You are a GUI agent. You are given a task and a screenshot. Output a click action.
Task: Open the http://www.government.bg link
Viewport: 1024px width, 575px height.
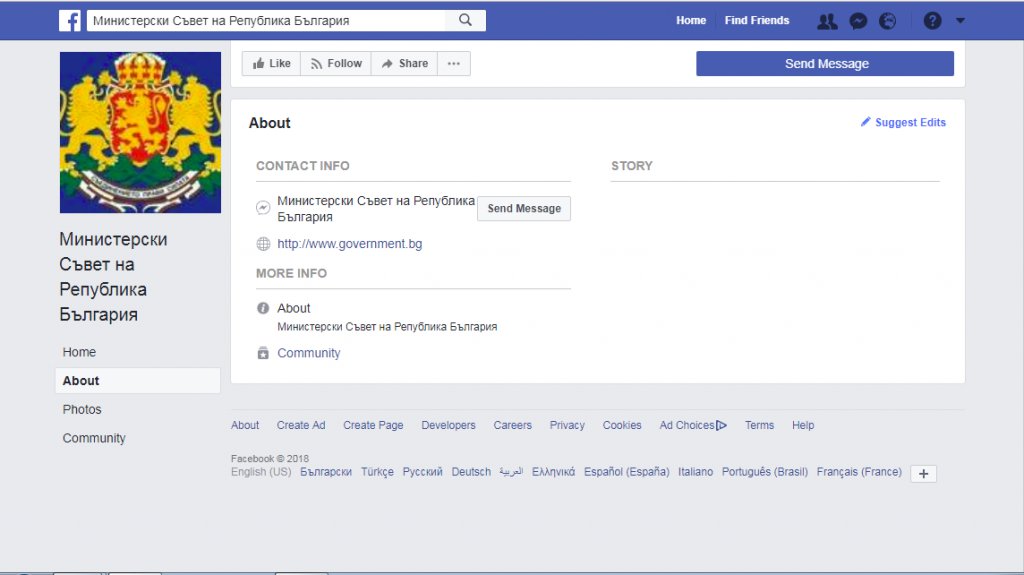pos(349,244)
